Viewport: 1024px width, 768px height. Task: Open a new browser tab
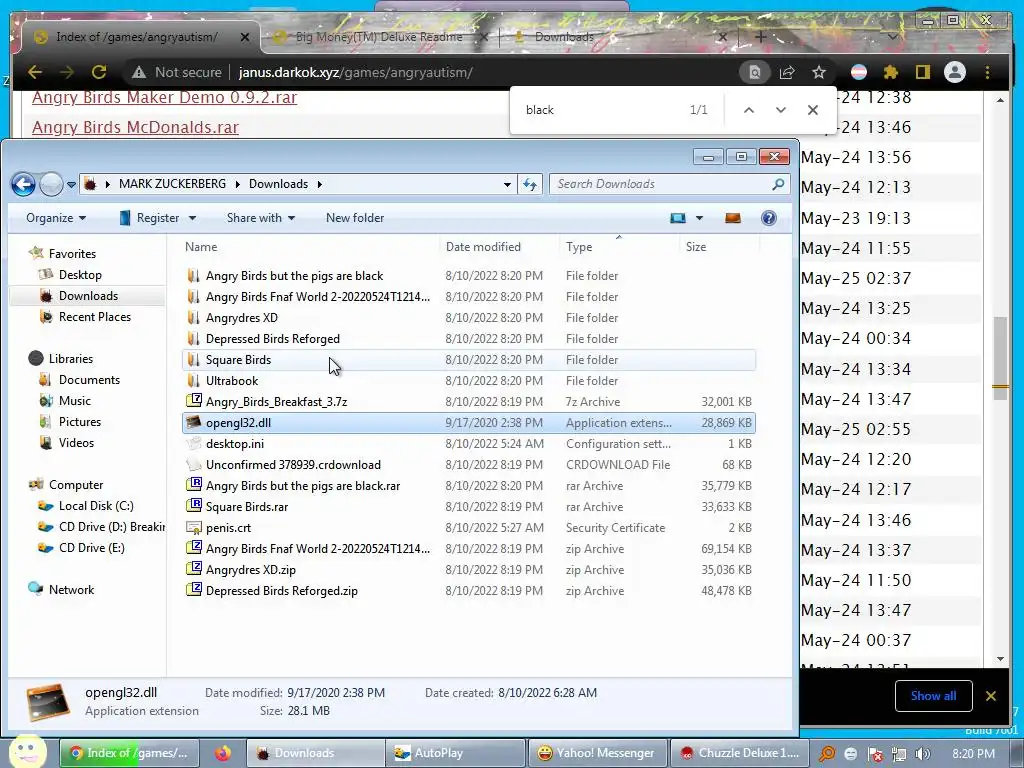click(760, 37)
